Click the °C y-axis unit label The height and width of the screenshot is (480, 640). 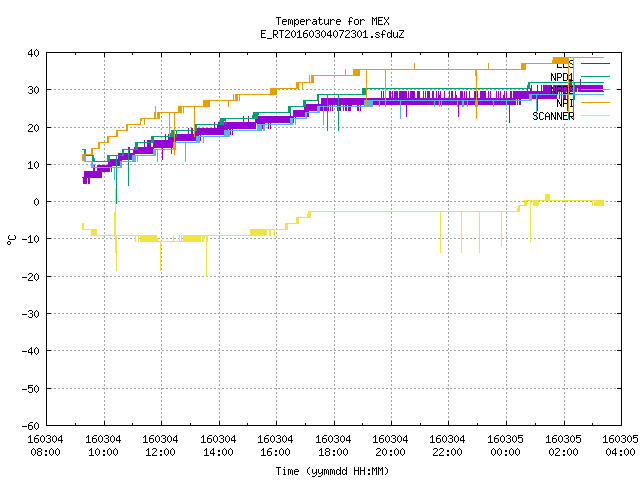click(x=11, y=240)
